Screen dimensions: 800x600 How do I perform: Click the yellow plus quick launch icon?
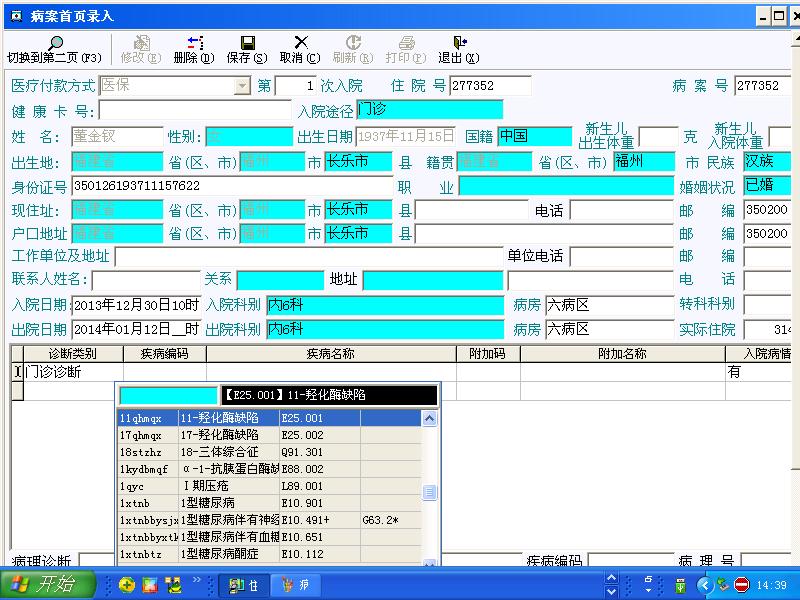click(x=127, y=585)
